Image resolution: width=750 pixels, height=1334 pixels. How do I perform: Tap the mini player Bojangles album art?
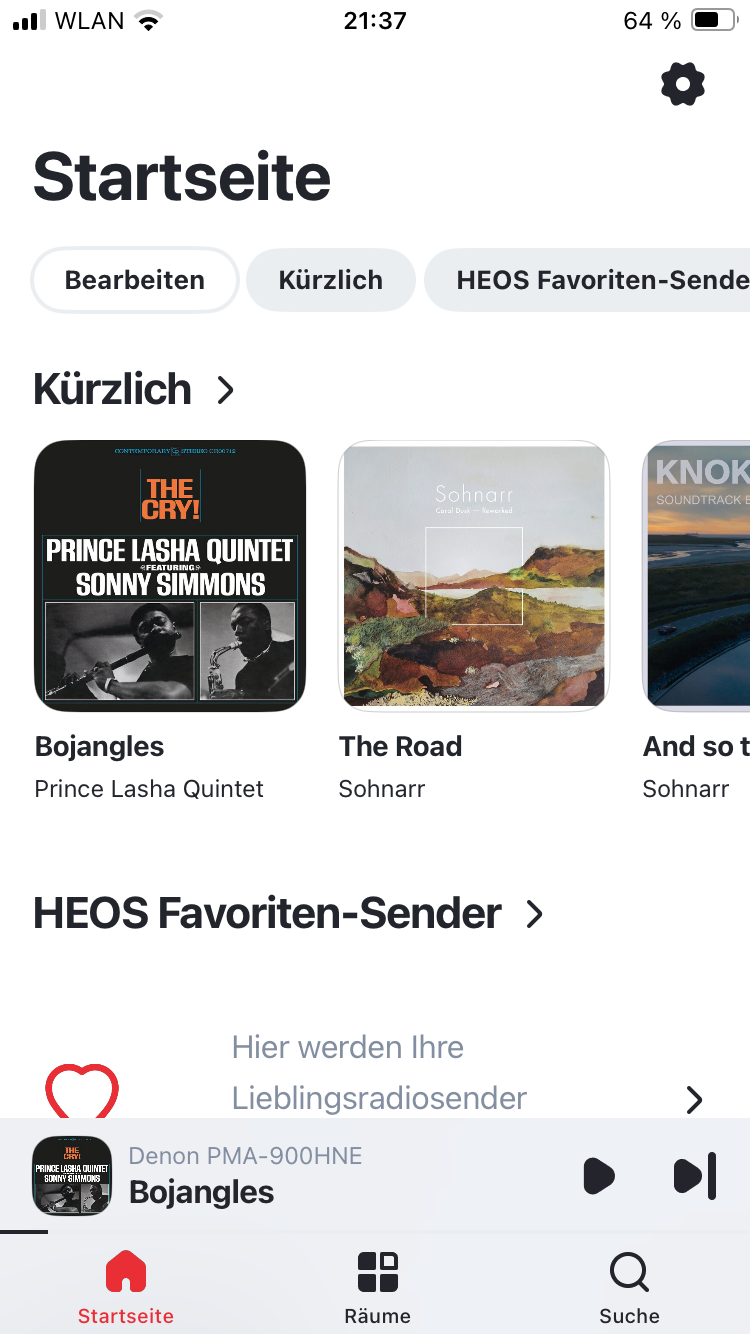72,1175
